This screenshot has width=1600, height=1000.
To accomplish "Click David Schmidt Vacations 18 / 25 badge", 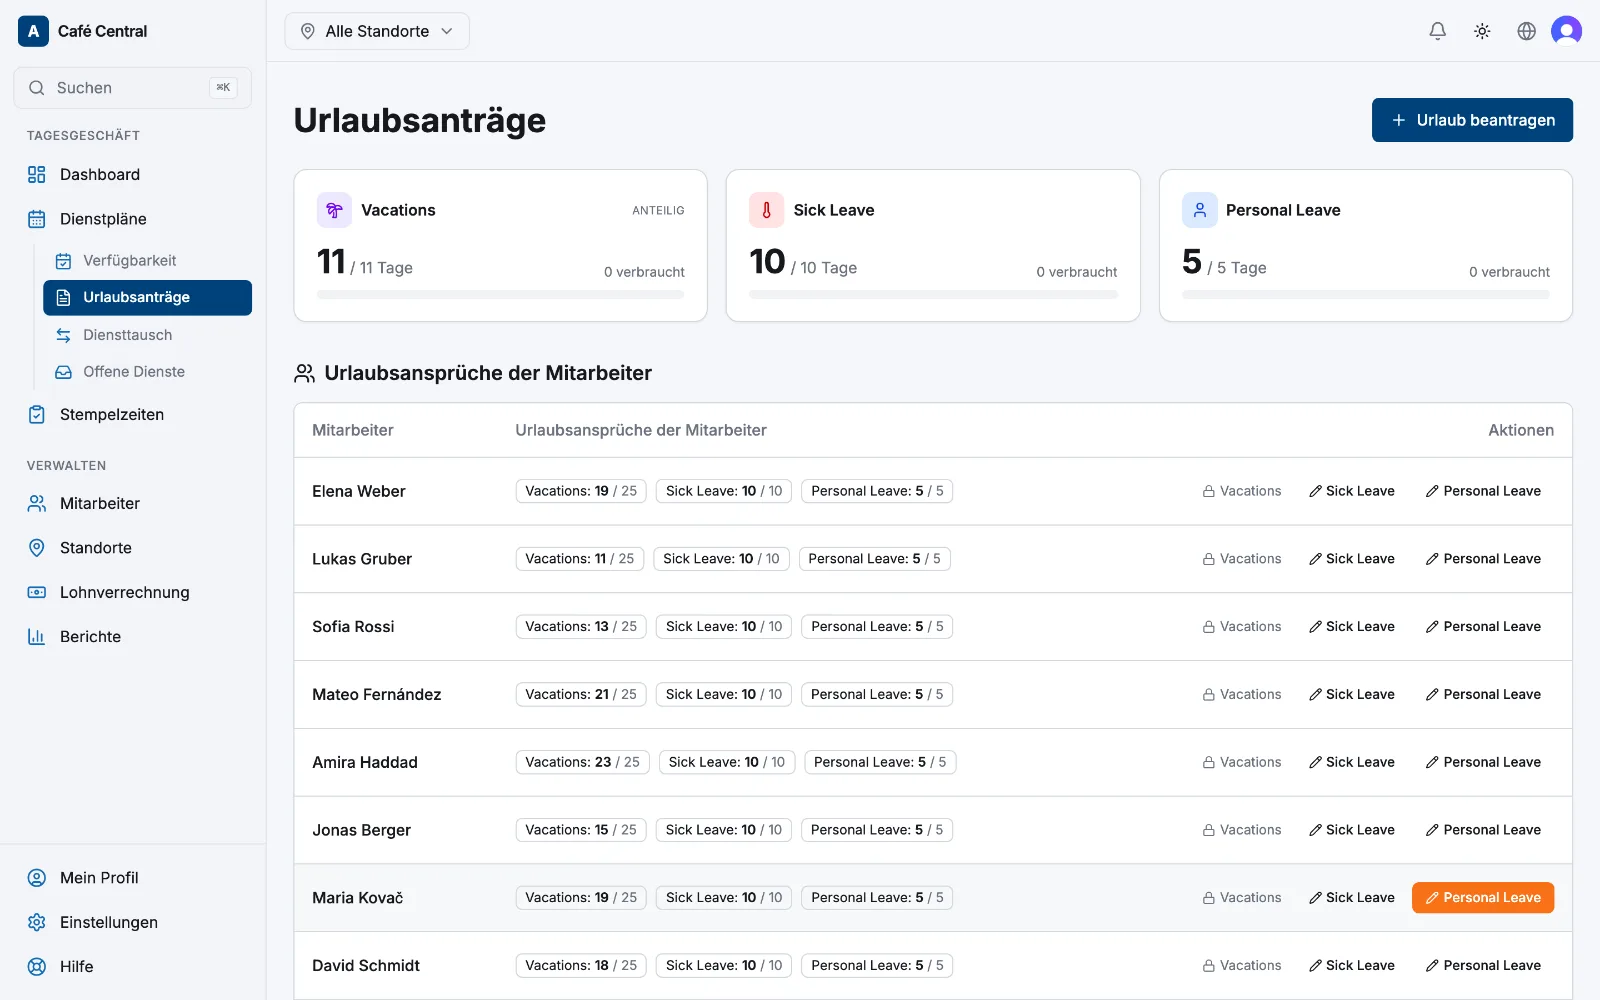I will pos(581,965).
